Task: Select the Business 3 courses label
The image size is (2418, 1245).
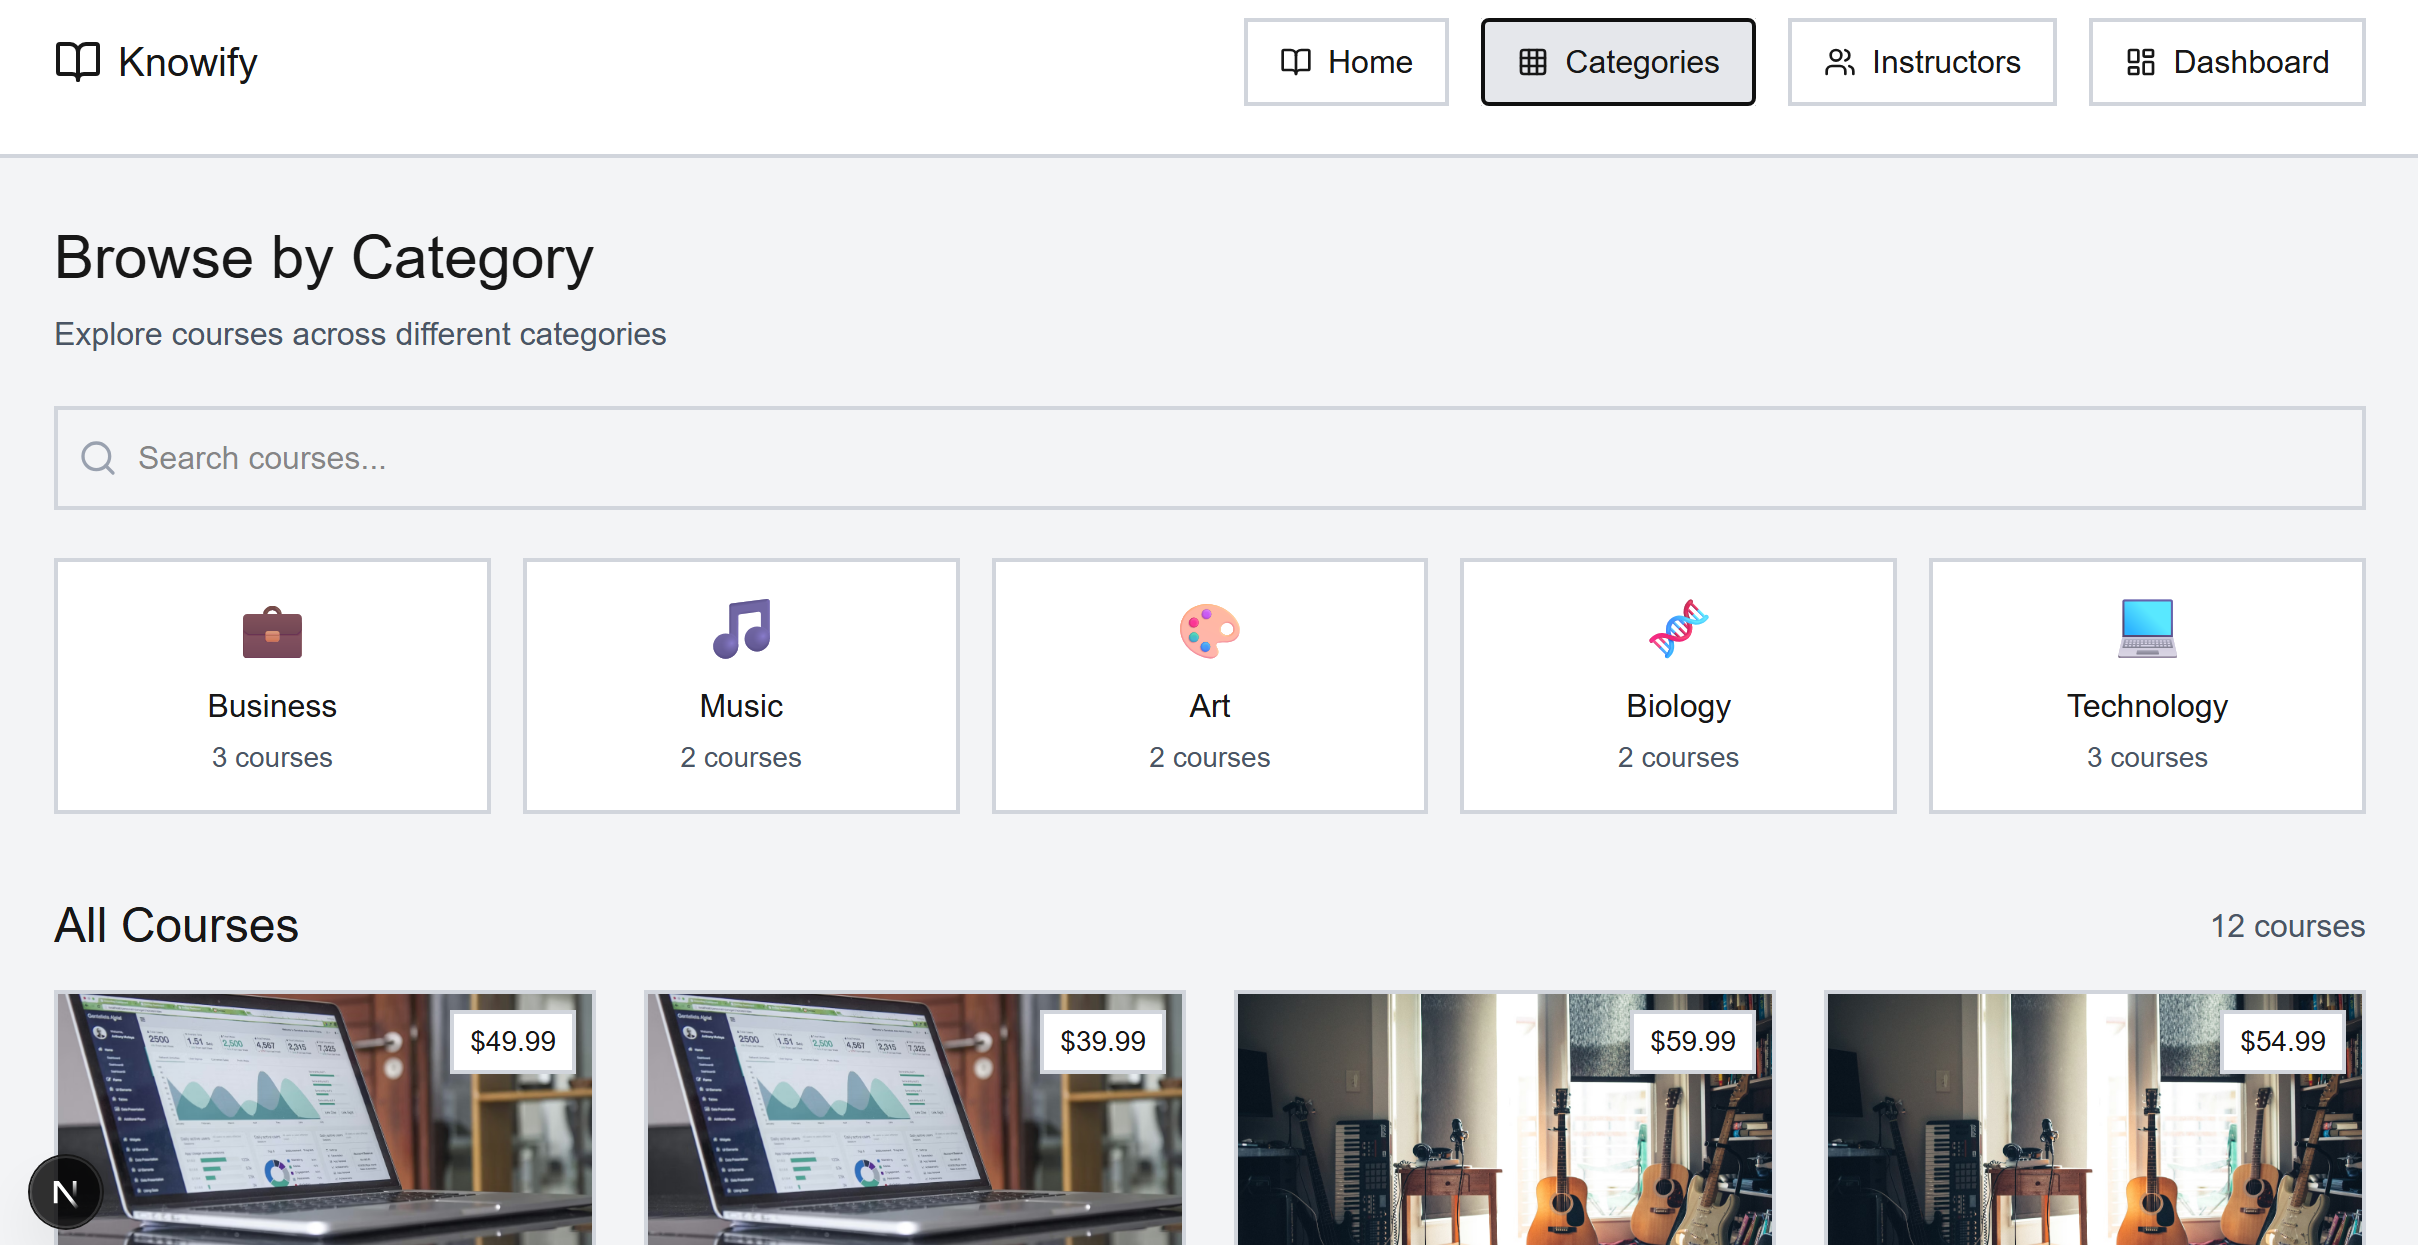Action: click(272, 757)
